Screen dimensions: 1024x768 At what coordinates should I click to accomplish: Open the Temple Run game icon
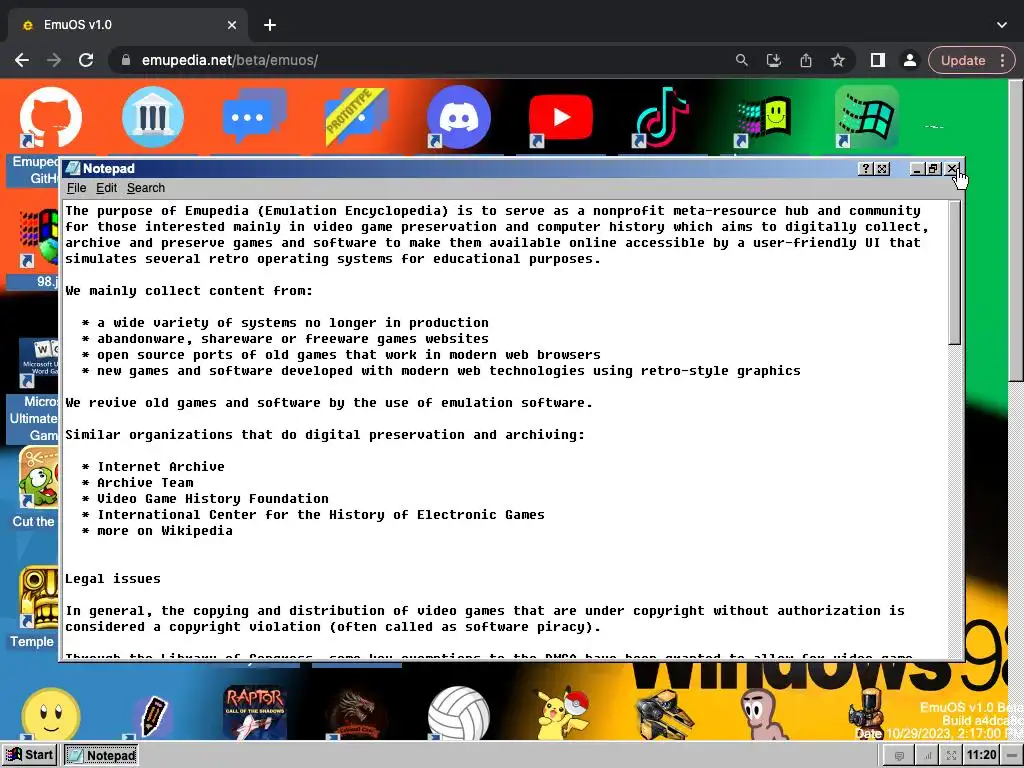click(x=39, y=597)
